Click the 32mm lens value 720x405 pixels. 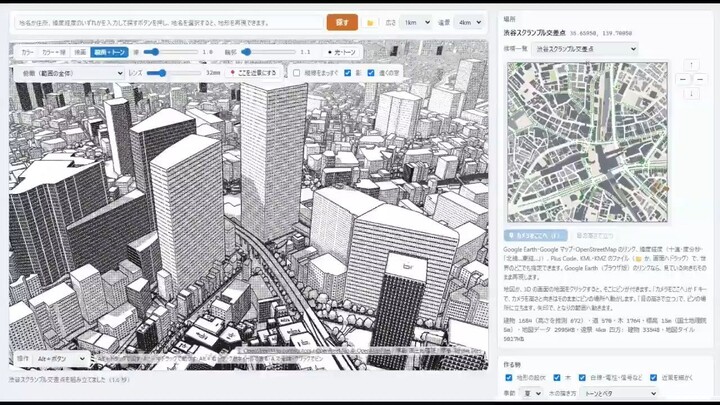click(x=213, y=73)
